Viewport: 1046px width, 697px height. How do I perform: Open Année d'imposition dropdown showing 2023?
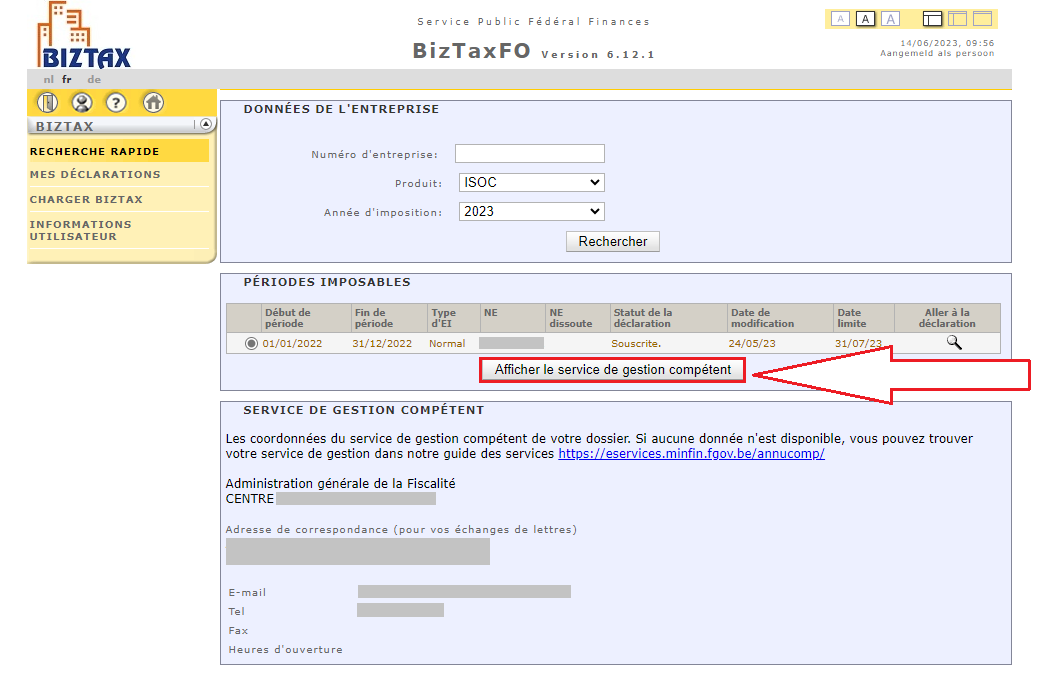[x=532, y=211]
